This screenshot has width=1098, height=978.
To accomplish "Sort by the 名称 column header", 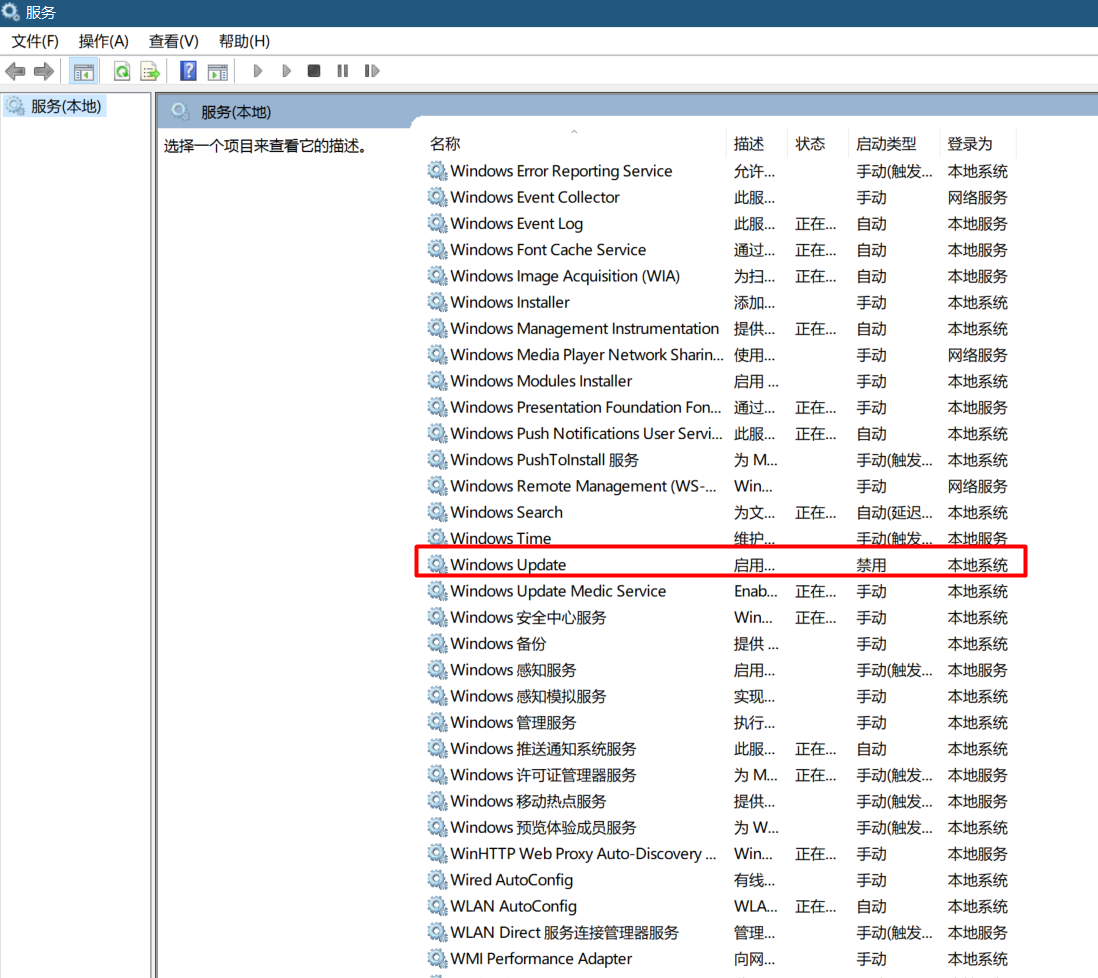I will point(445,144).
